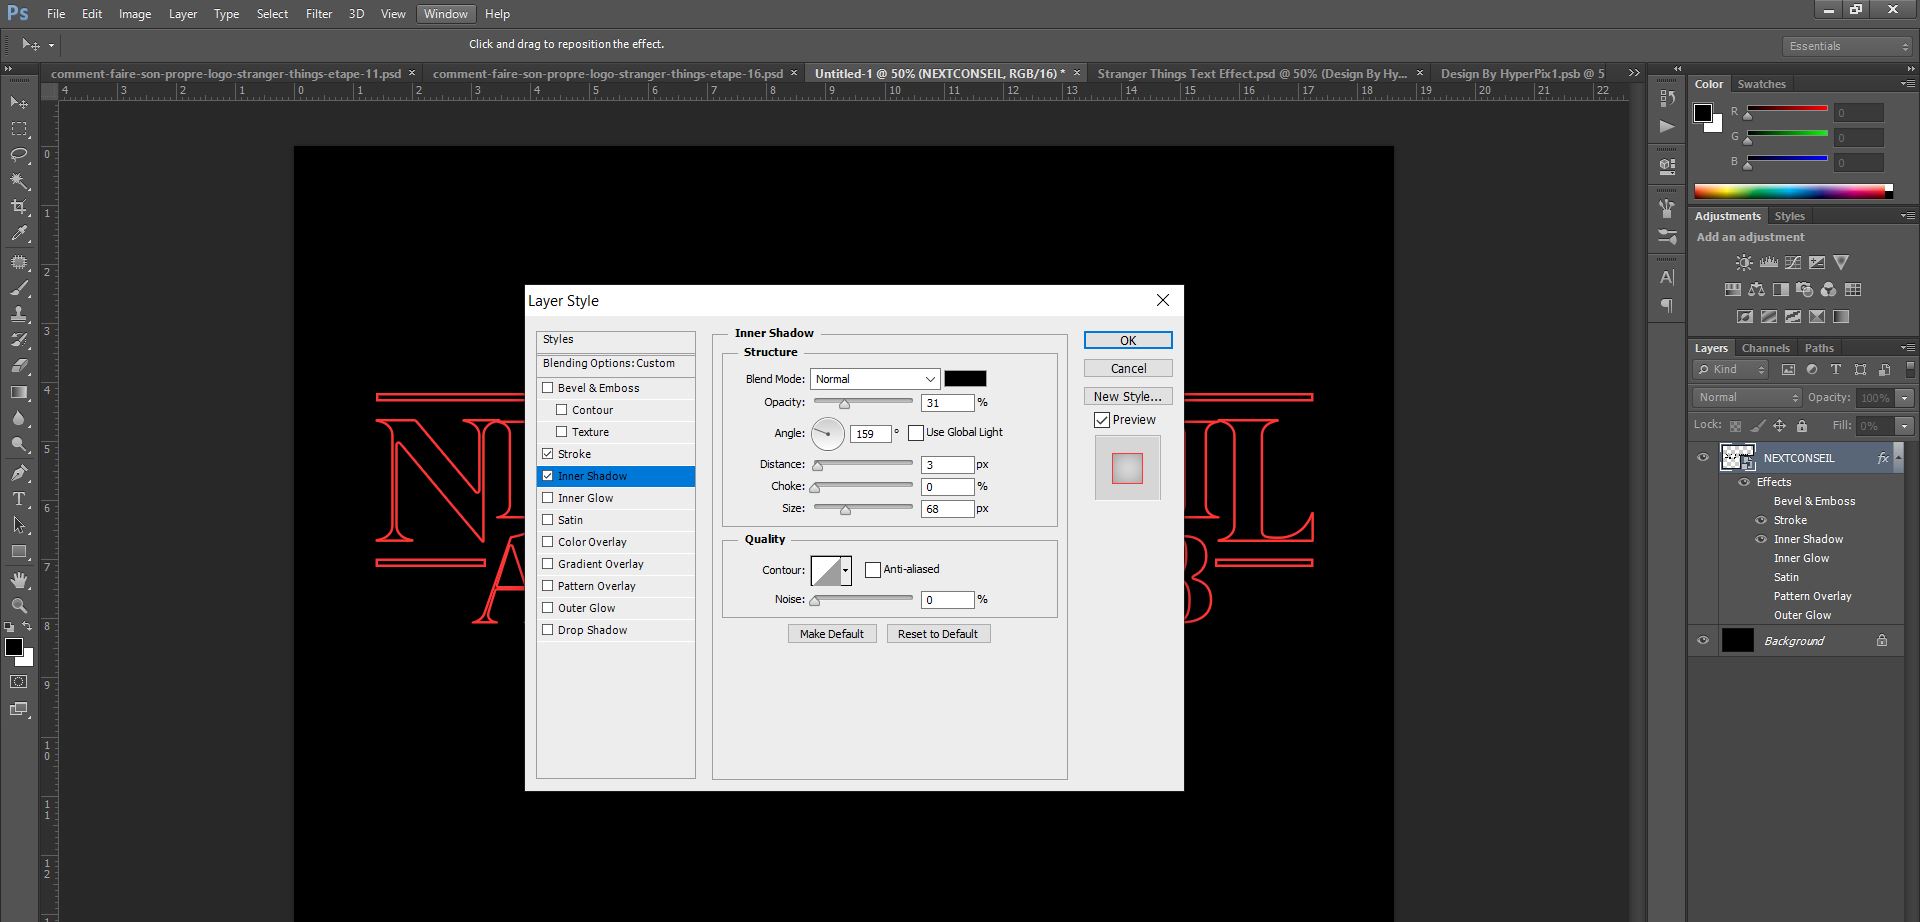Image resolution: width=1920 pixels, height=922 pixels.
Task: Open layer Opacity dropdown arrow
Action: tap(1905, 398)
